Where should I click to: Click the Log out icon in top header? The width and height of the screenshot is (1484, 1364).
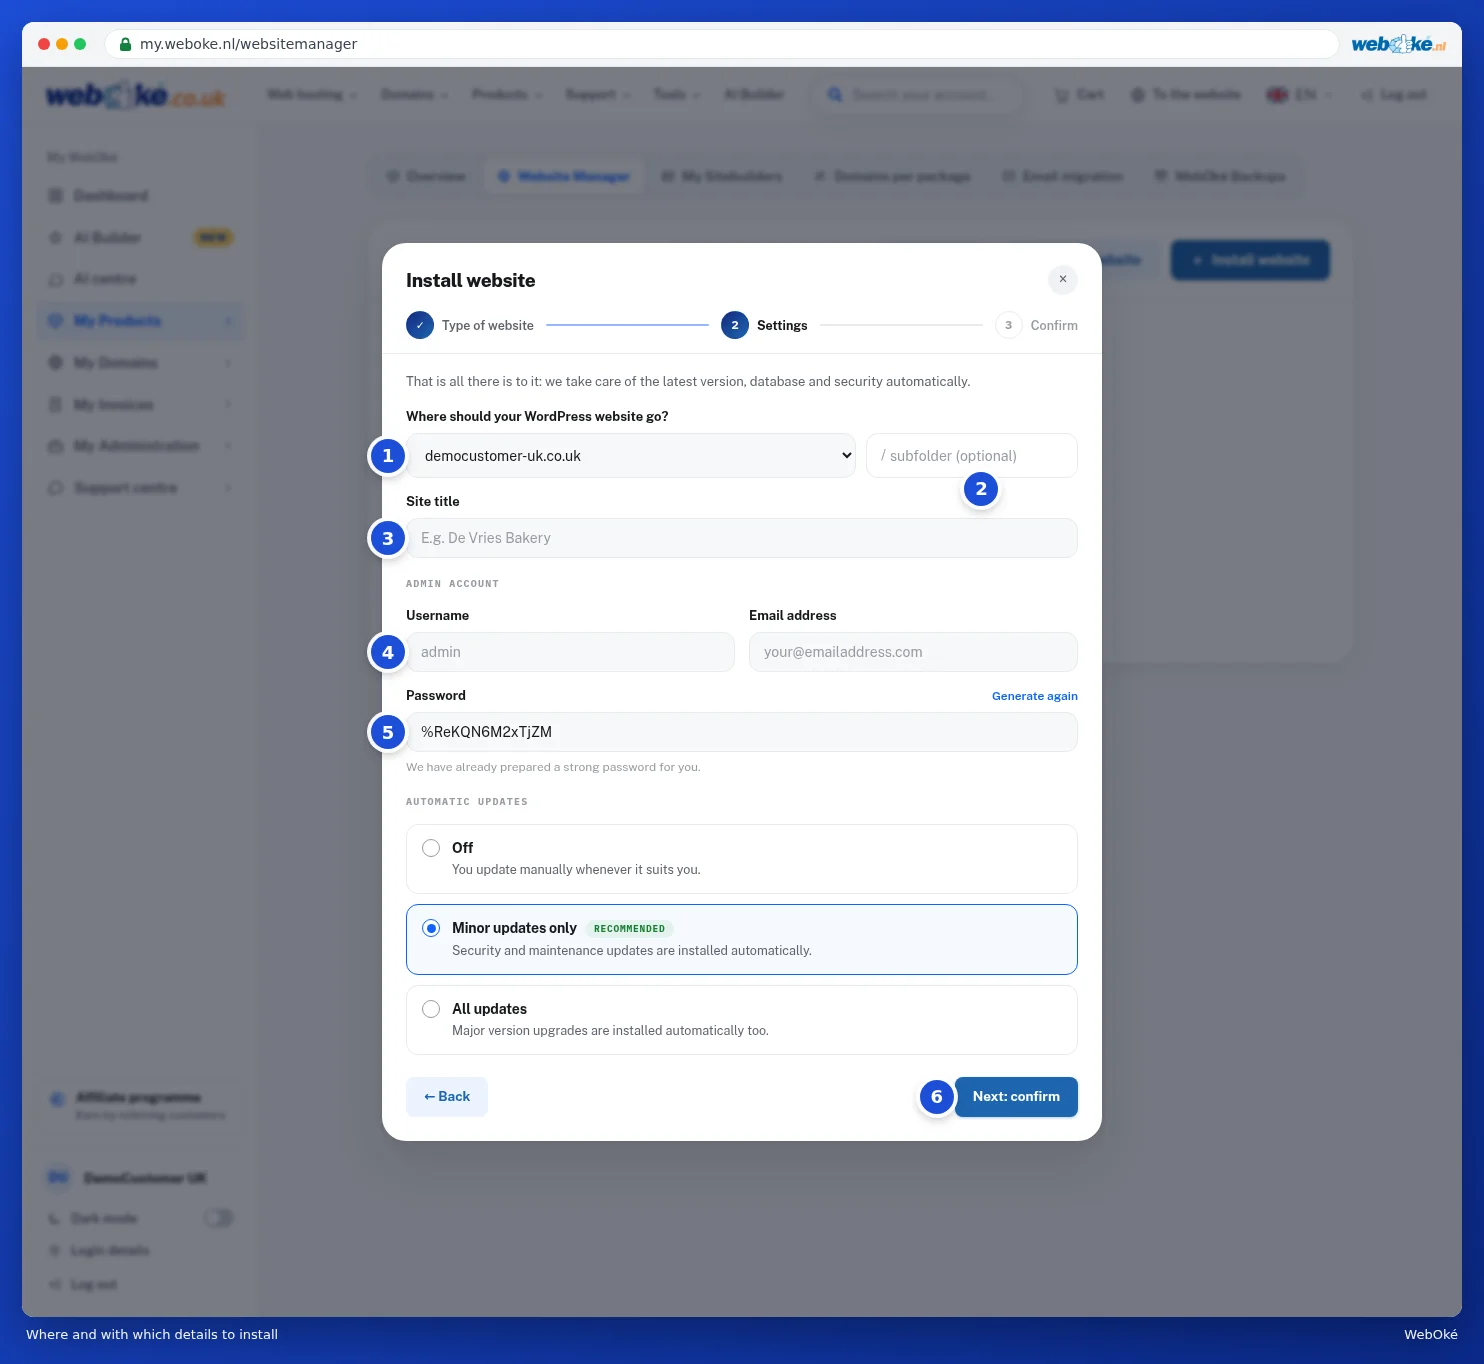[1367, 95]
